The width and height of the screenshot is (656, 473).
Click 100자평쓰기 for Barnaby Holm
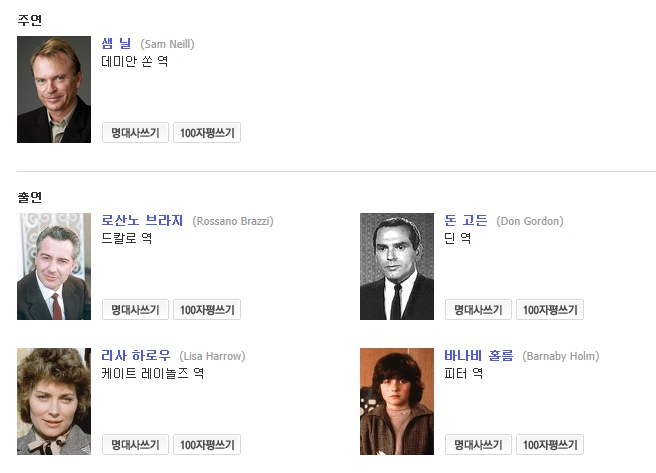pyautogui.click(x=550, y=445)
